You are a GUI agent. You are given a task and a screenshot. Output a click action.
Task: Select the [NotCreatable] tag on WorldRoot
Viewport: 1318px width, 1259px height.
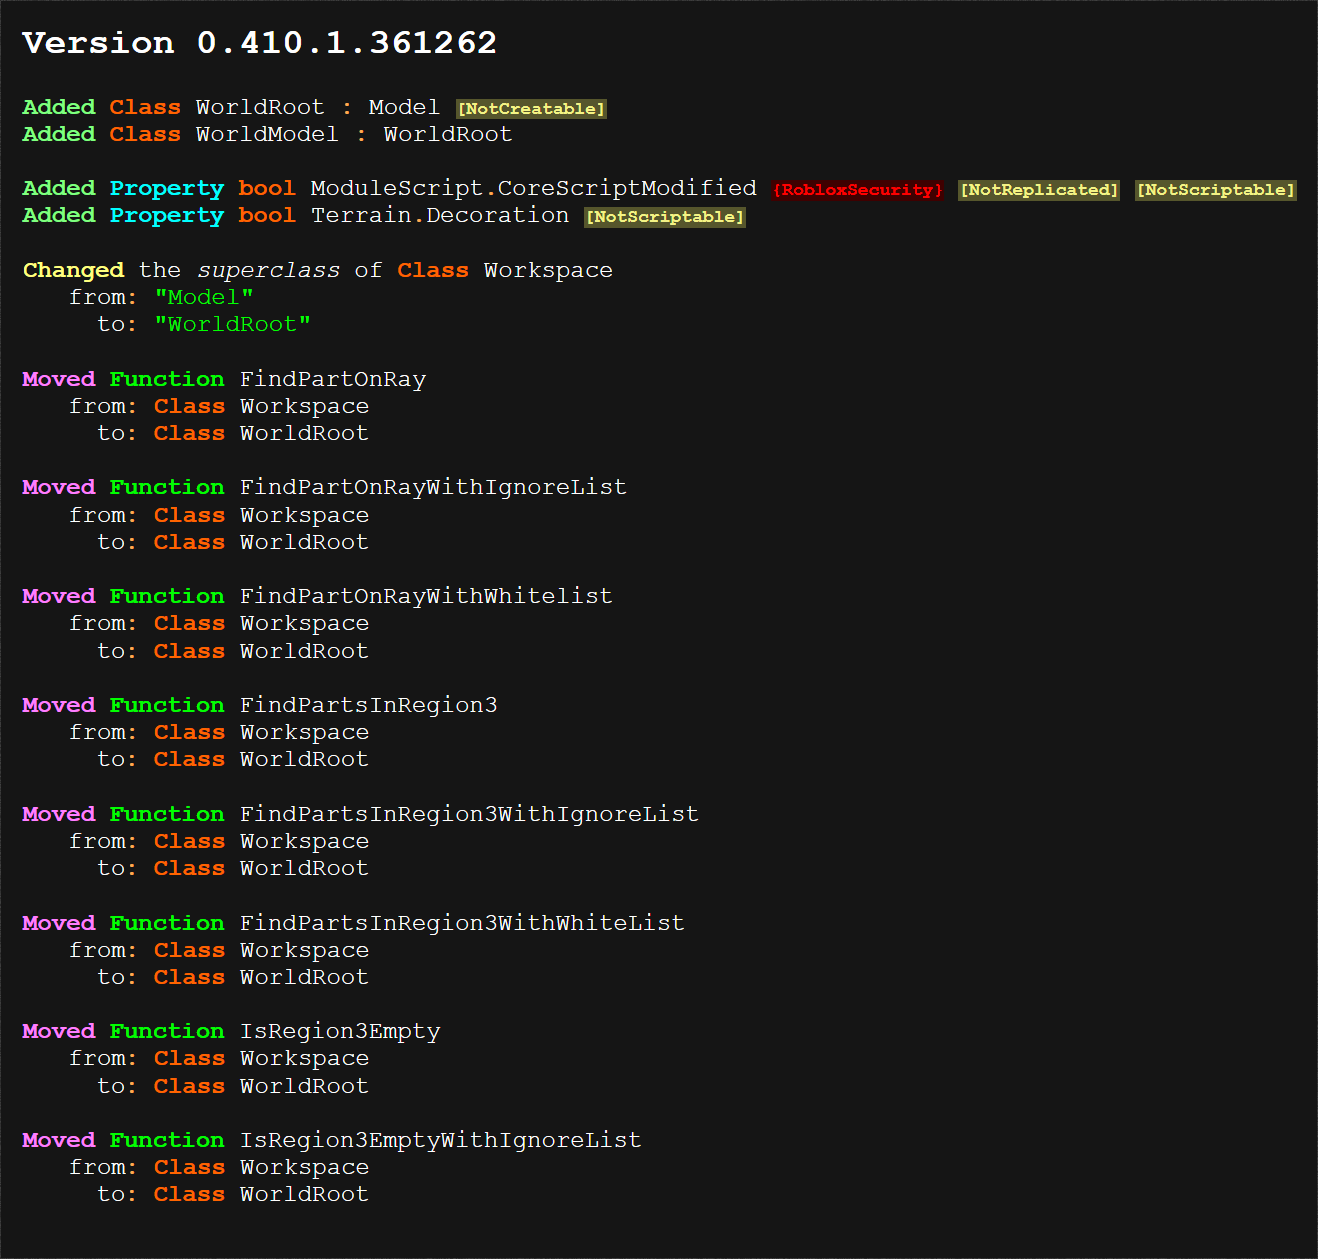531,109
